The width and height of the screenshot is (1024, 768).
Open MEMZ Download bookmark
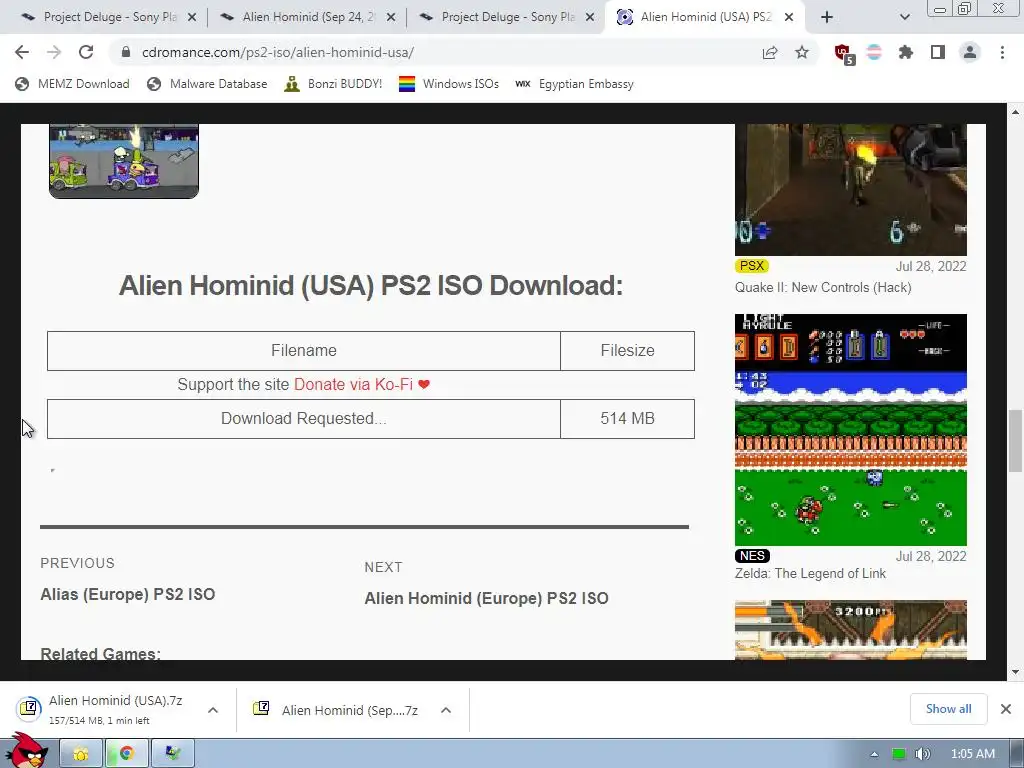click(72, 84)
